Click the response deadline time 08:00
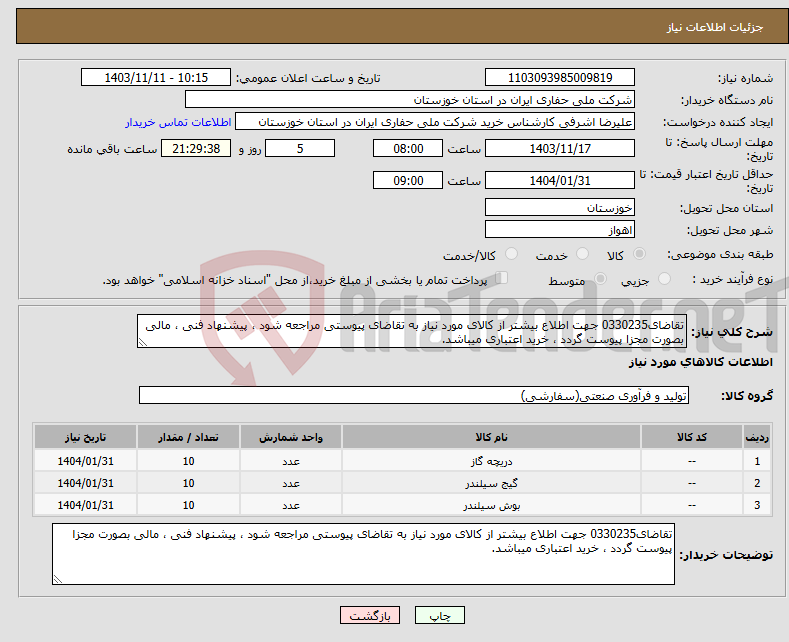789x642 pixels. (x=408, y=148)
